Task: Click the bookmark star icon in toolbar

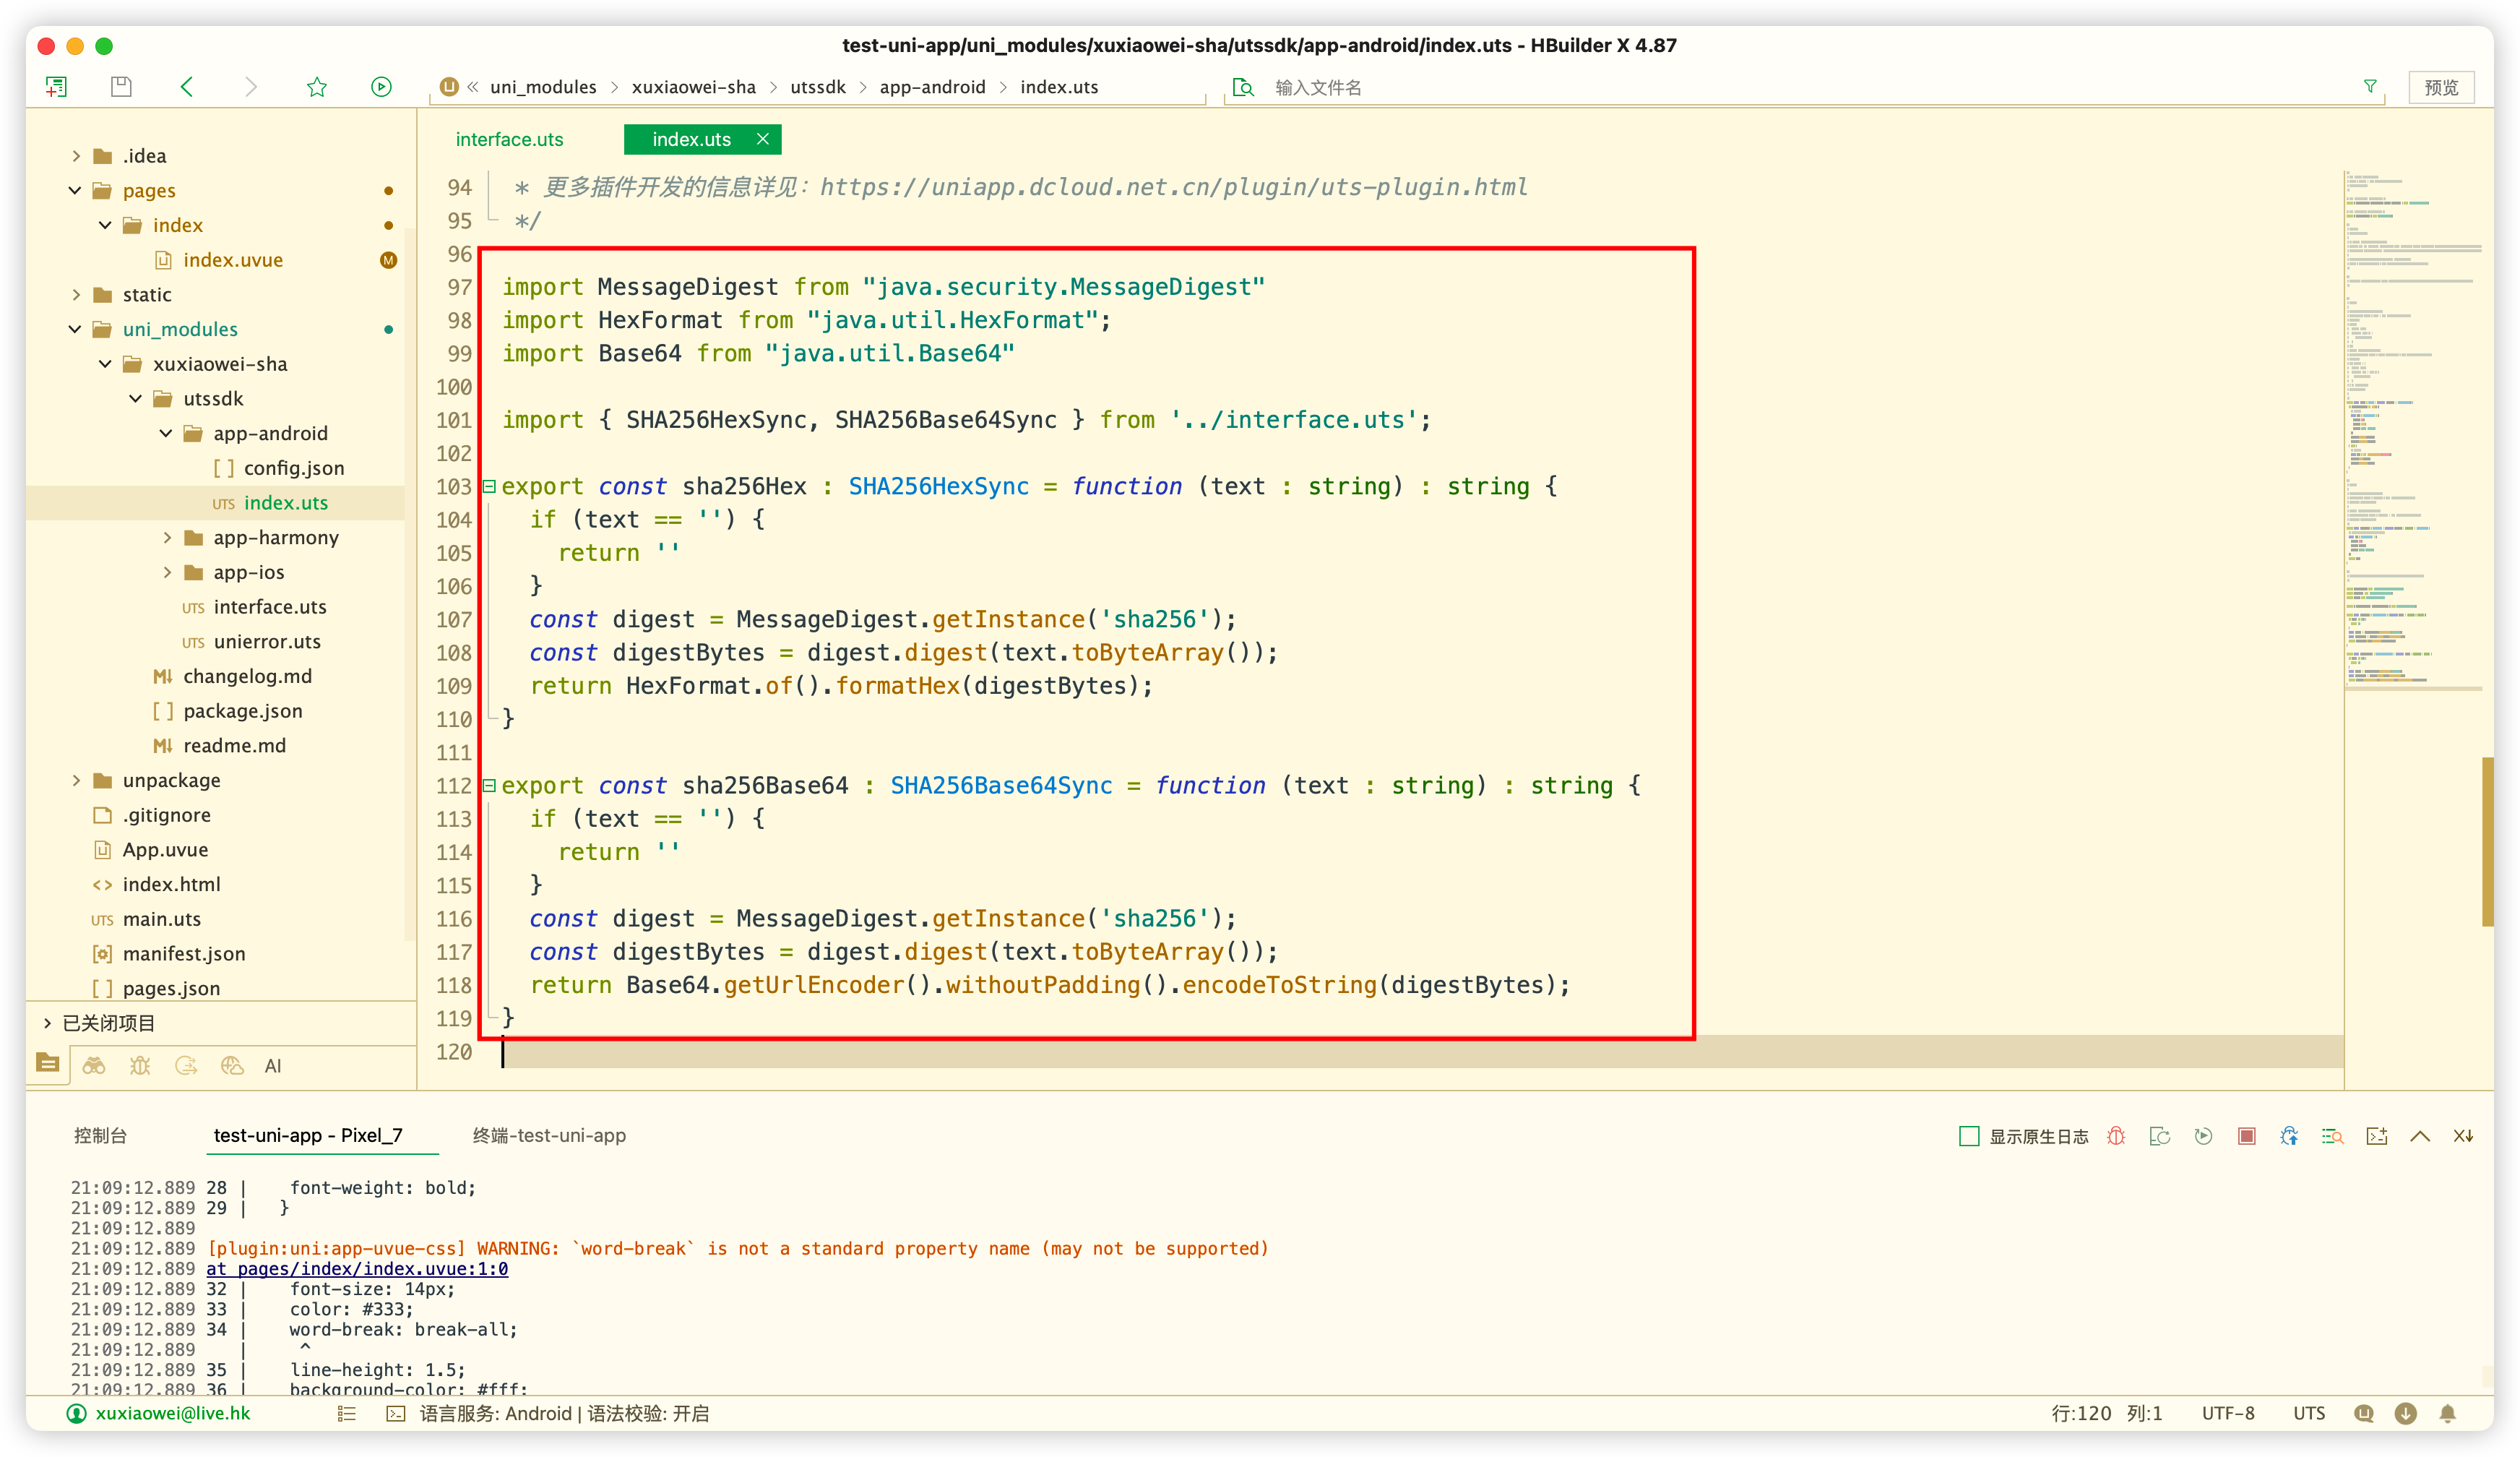Action: [317, 87]
